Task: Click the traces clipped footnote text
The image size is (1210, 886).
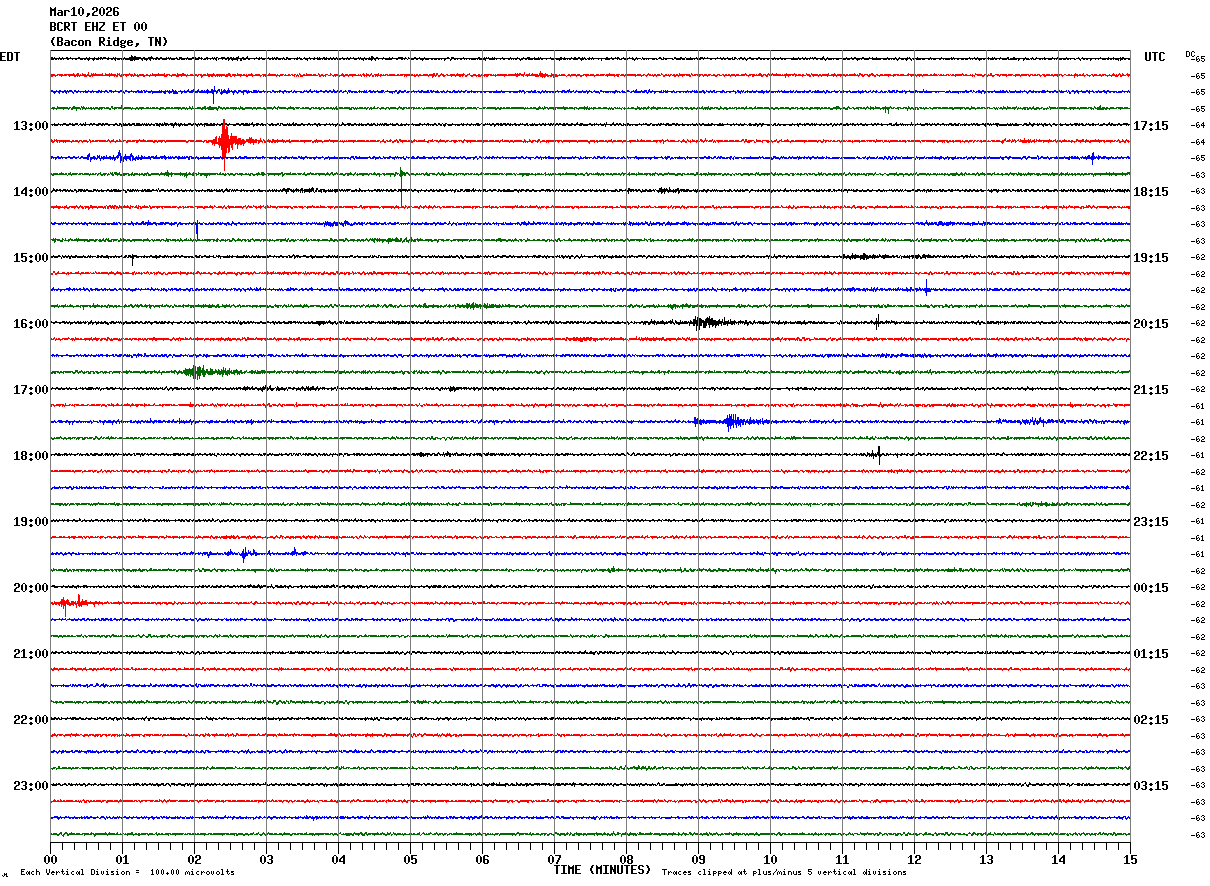Action: pos(784,872)
